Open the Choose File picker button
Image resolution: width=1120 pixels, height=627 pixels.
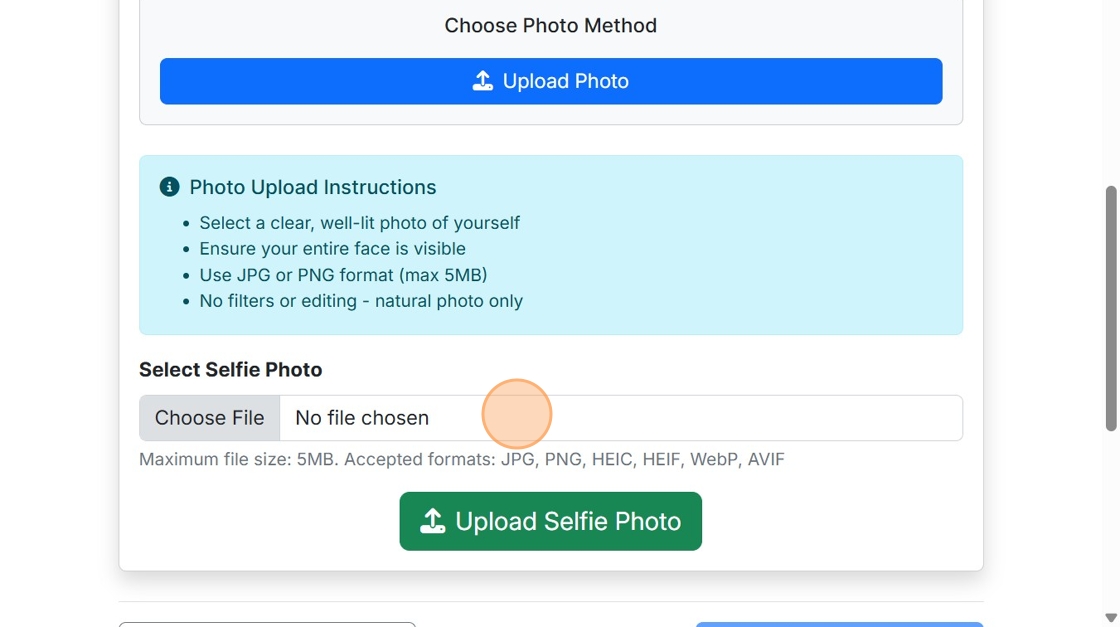(210, 418)
